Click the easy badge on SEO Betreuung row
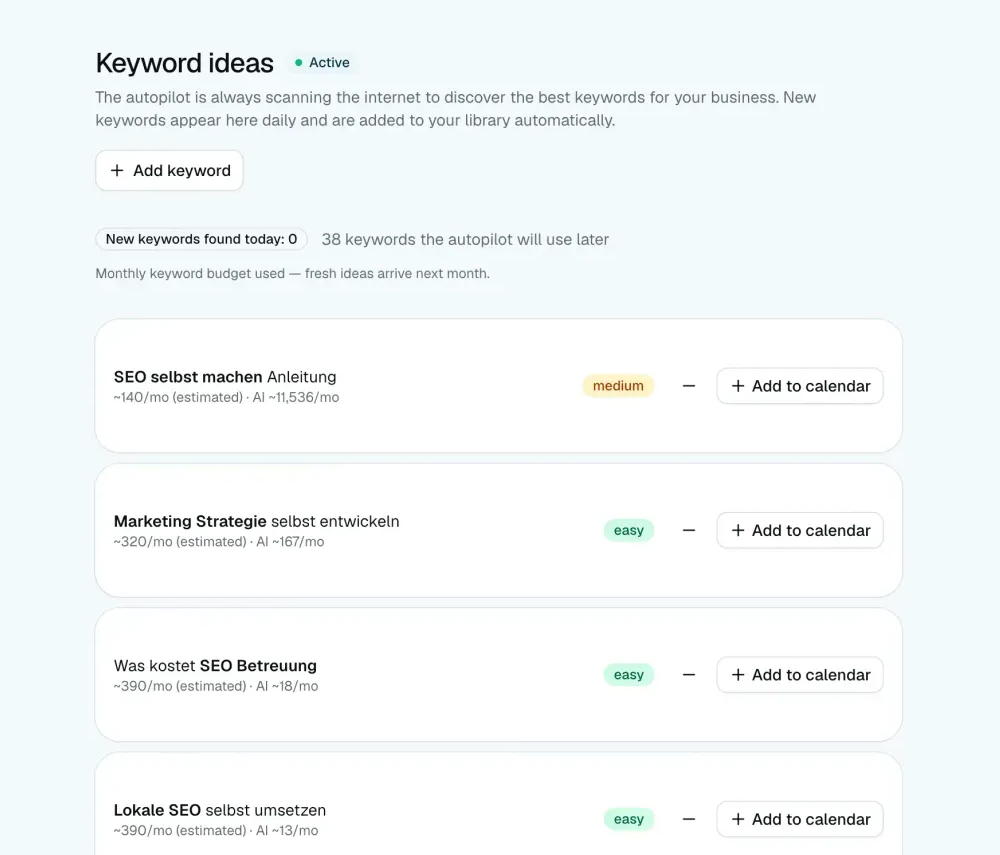Viewport: 1000px width, 855px height. click(x=629, y=675)
